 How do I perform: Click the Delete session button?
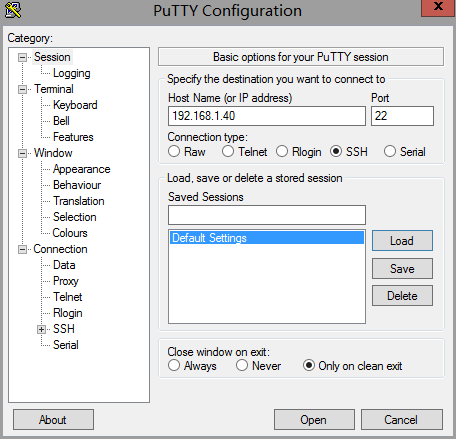(x=402, y=296)
